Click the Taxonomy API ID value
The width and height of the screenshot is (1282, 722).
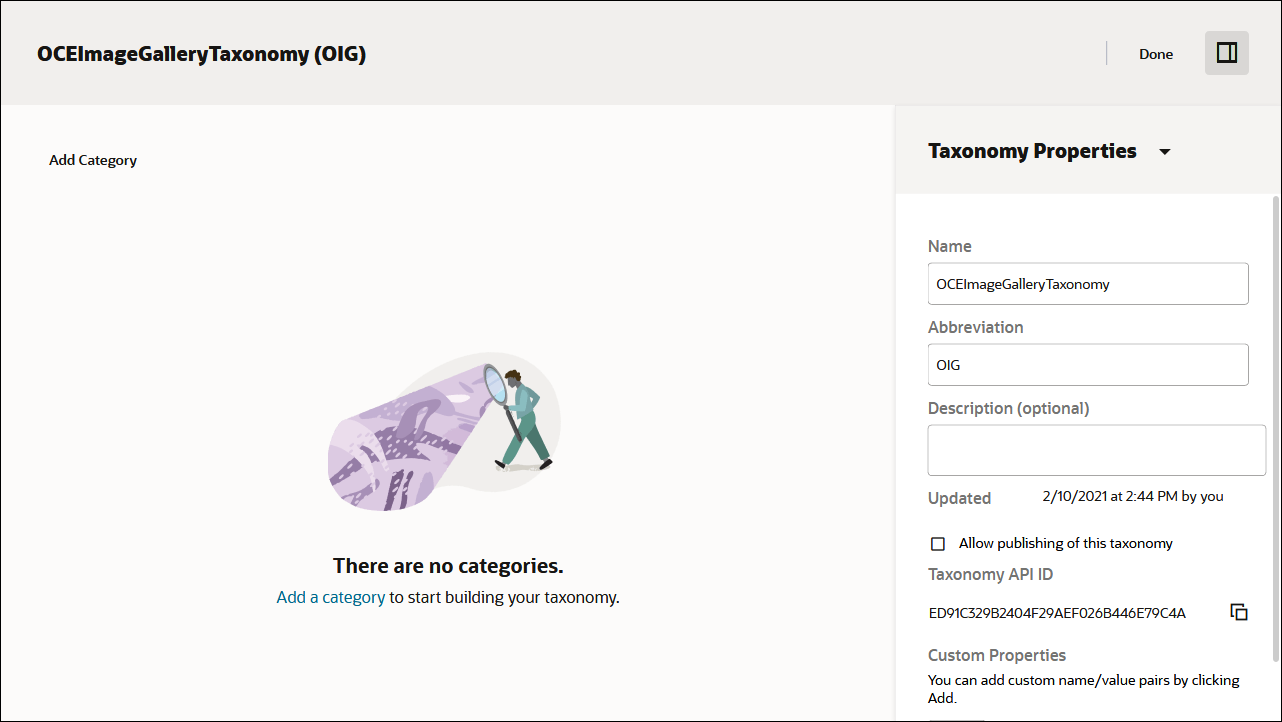click(1057, 612)
